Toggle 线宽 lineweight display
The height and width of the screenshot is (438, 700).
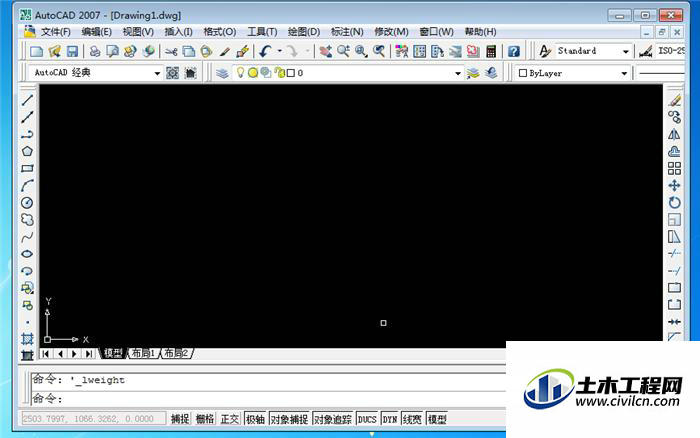(412, 419)
